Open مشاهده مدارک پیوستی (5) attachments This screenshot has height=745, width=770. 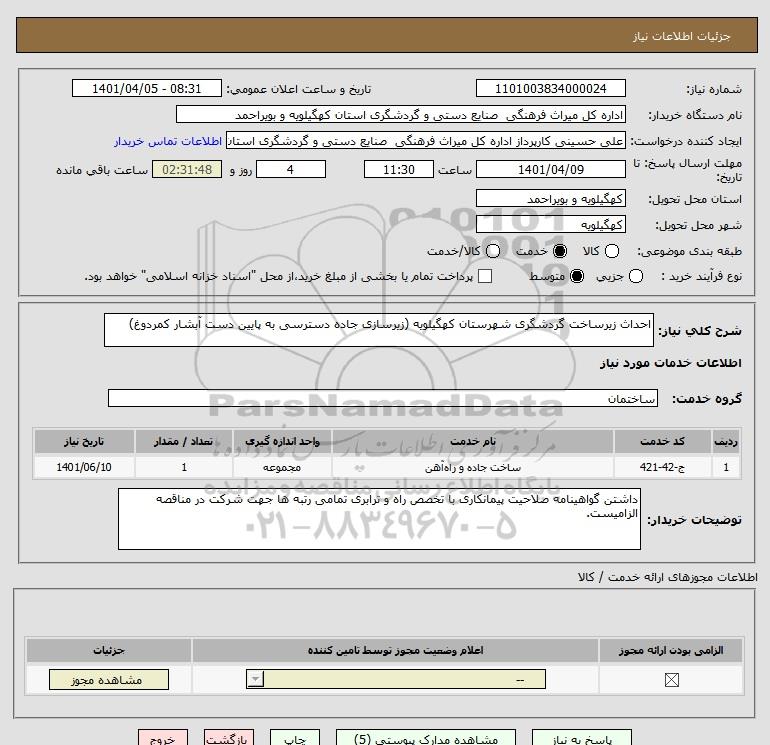(x=426, y=738)
